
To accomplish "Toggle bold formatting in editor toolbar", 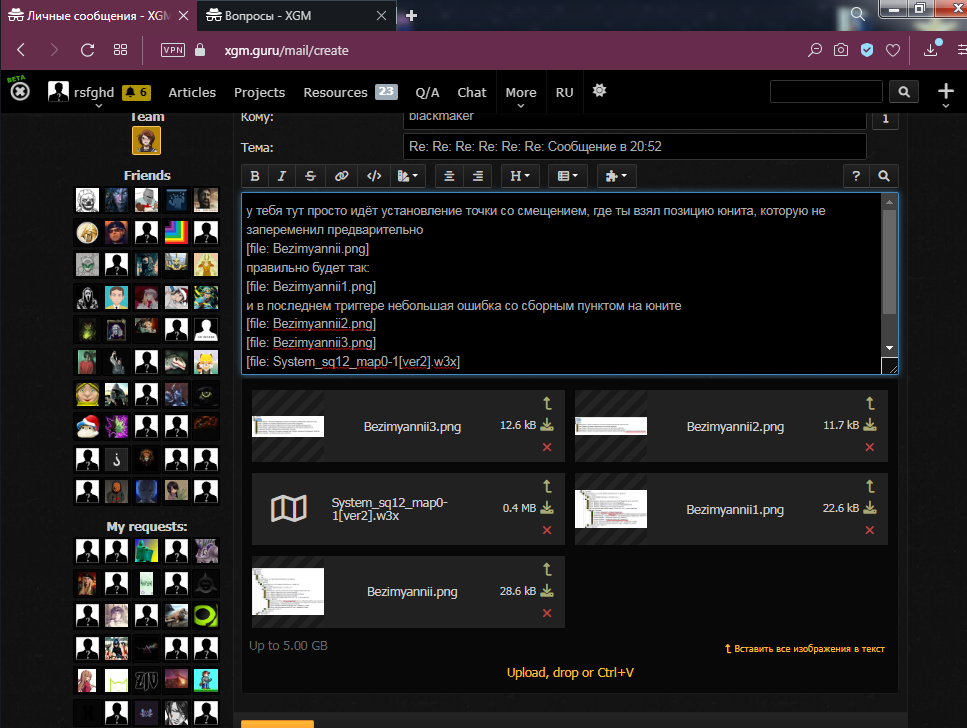I will 255,176.
